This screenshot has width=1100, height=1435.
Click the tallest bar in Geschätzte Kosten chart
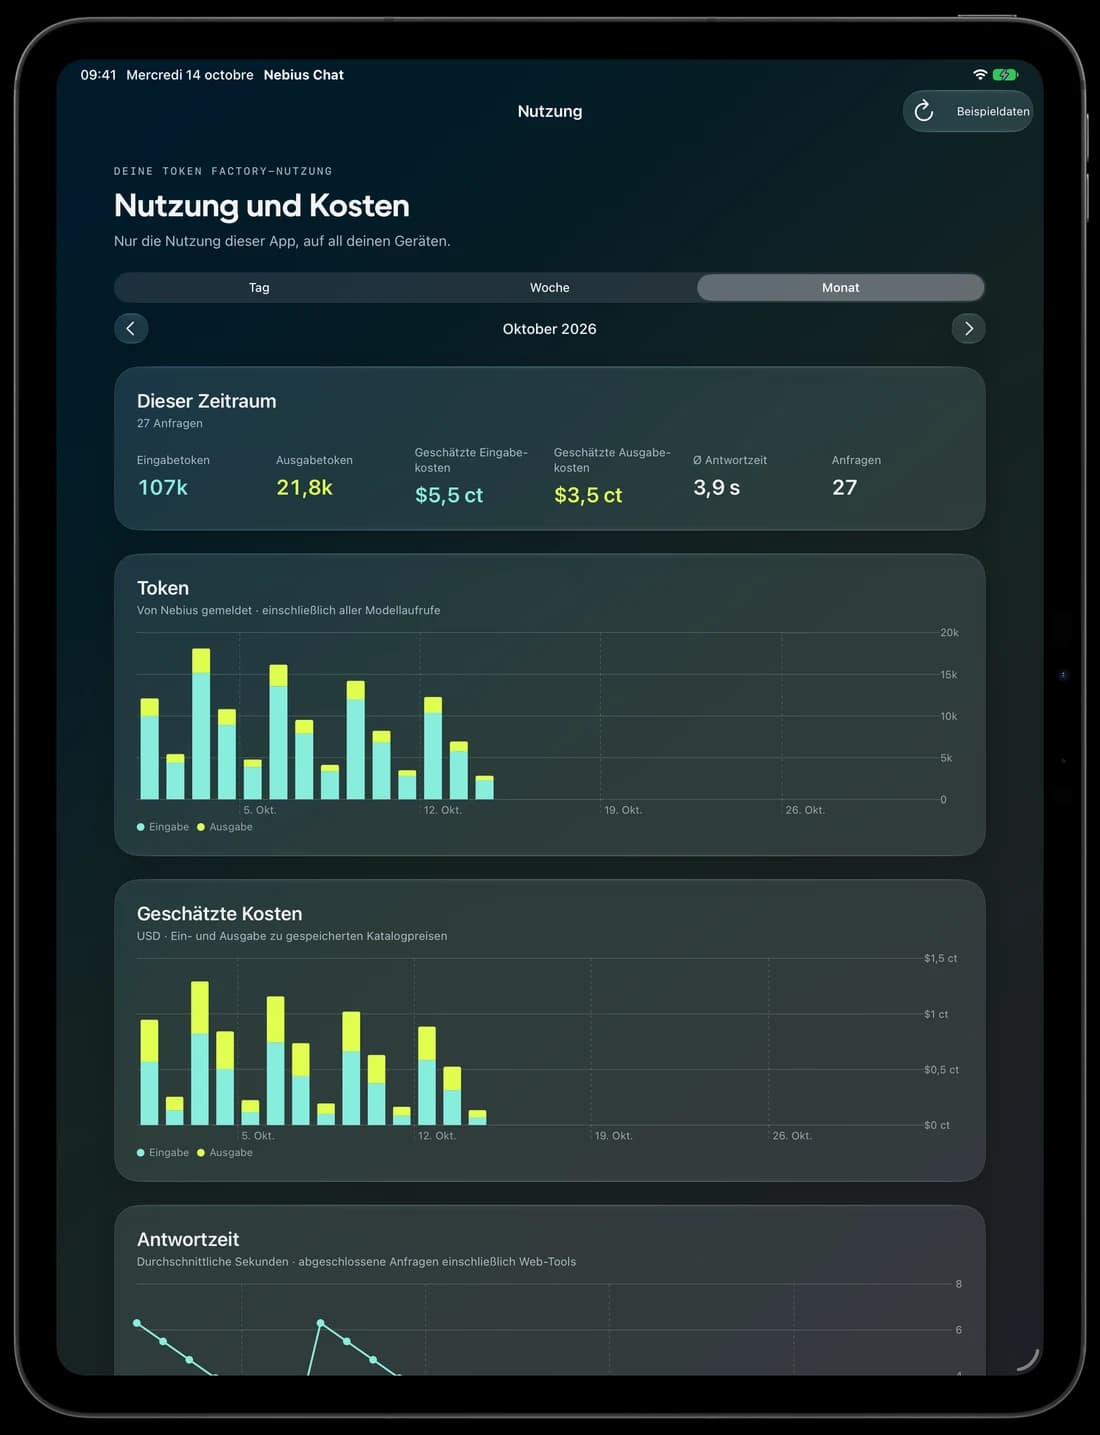pyautogui.click(x=200, y=1053)
